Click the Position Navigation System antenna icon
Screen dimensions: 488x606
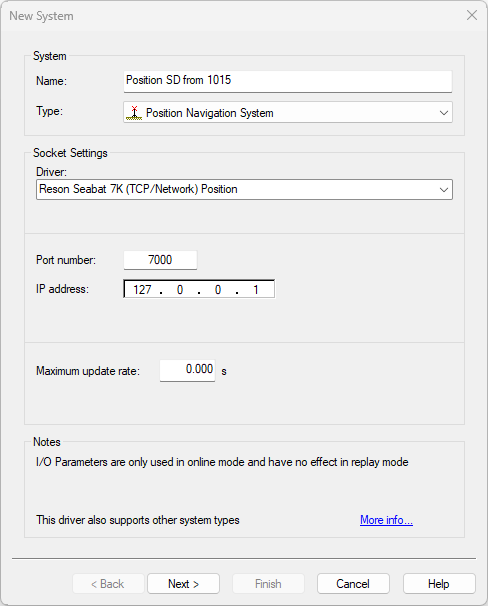coord(134,113)
